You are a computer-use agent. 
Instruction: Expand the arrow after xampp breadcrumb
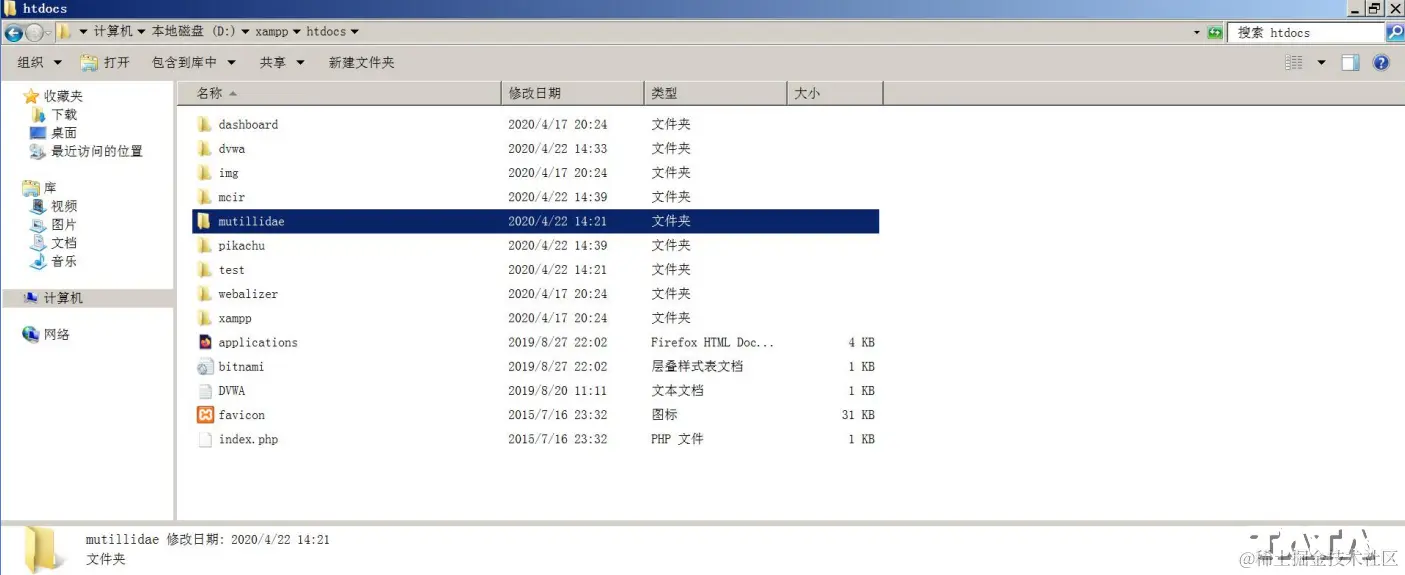coord(297,32)
